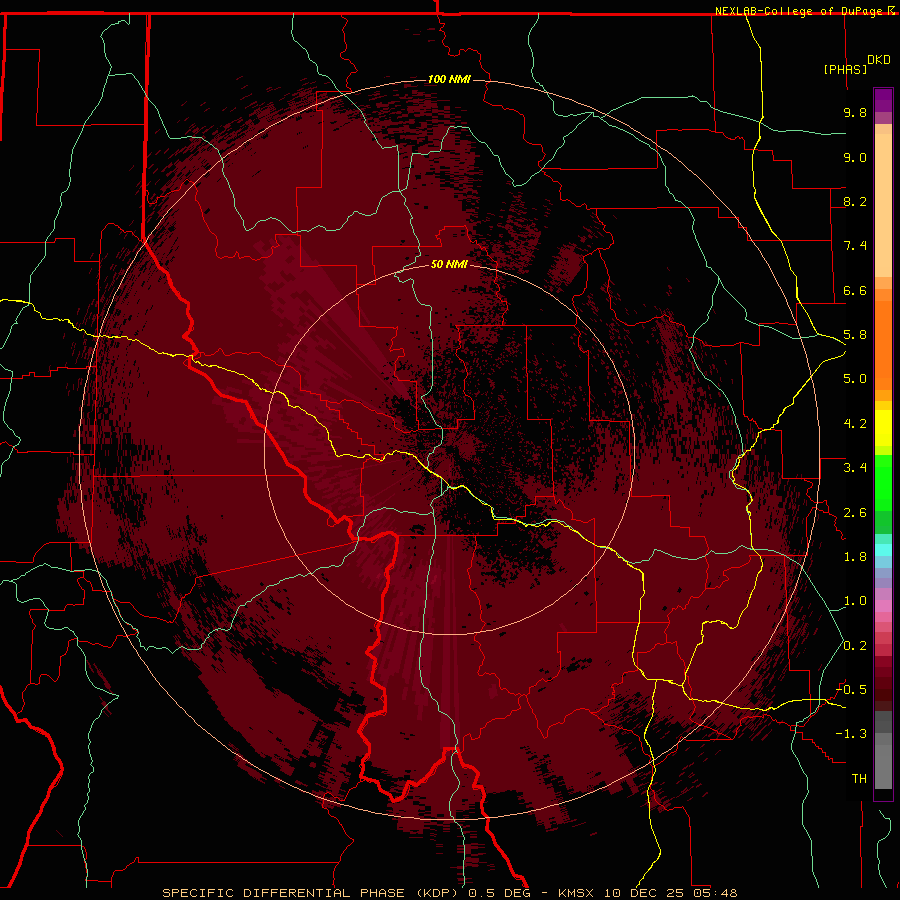Viewport: 900px width, 900px height.
Task: Click the 6.6 scale value
Action: point(855,290)
